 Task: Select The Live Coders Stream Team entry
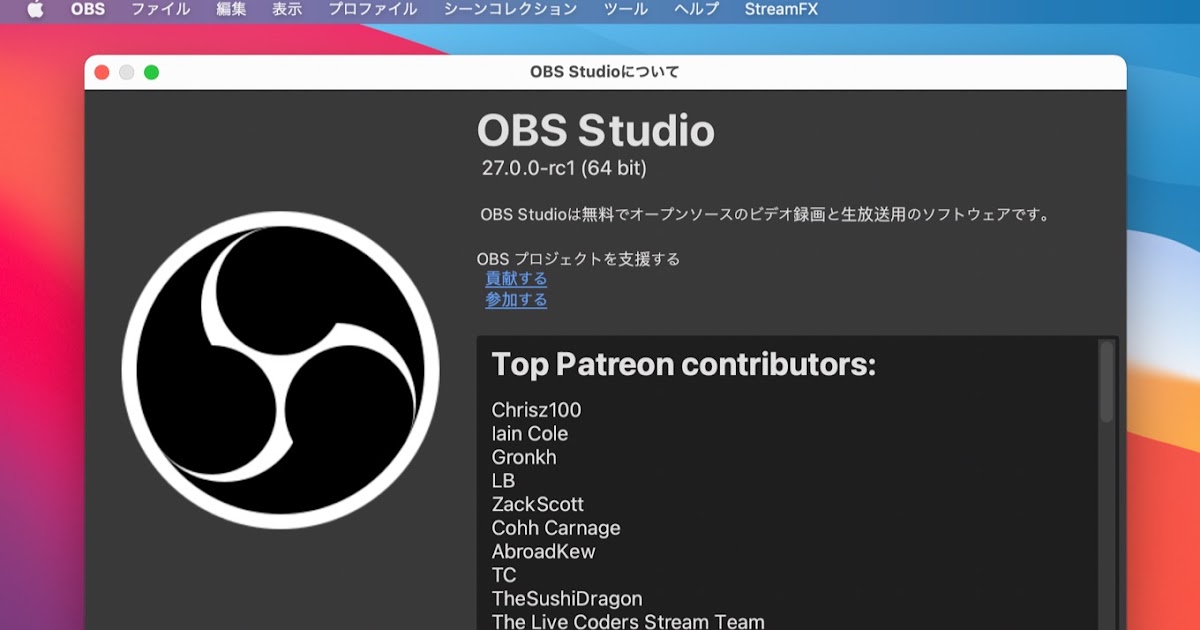pos(628,622)
